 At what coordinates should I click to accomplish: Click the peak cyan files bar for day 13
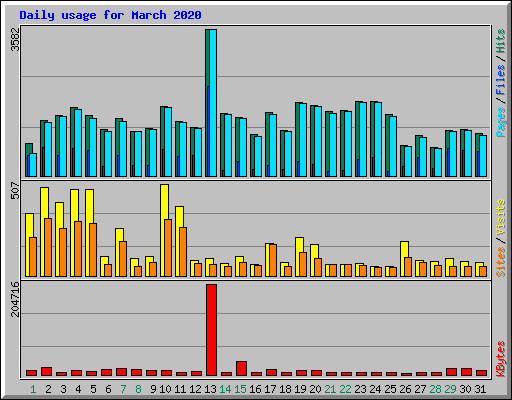tap(213, 103)
